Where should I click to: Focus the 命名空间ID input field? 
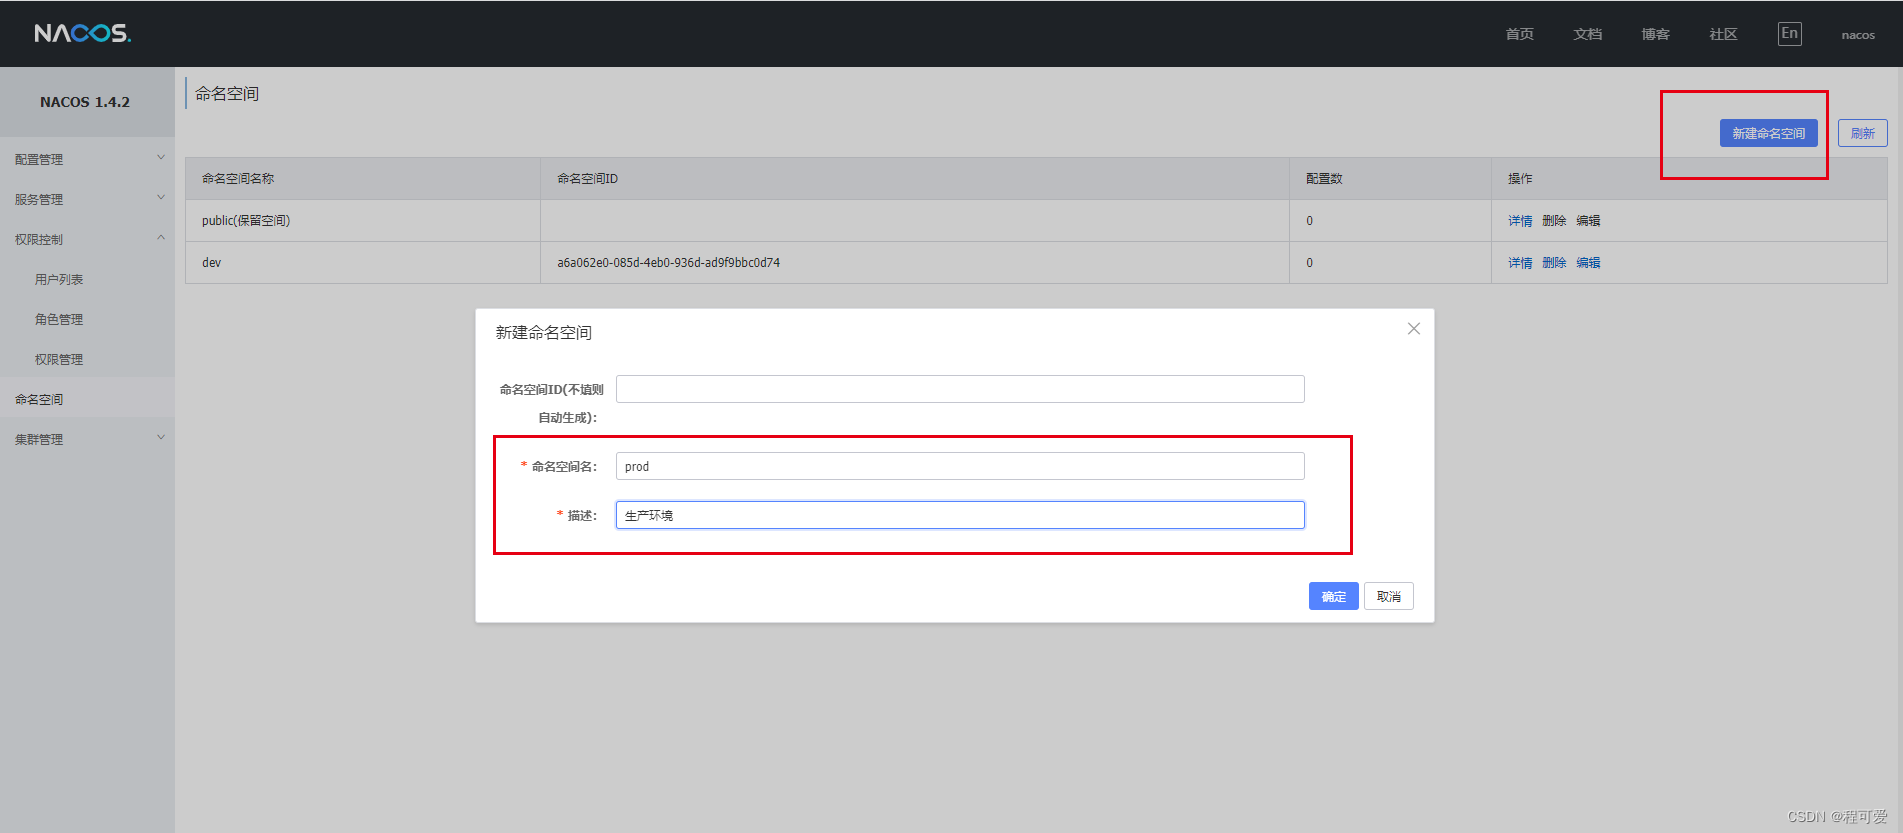tap(960, 389)
